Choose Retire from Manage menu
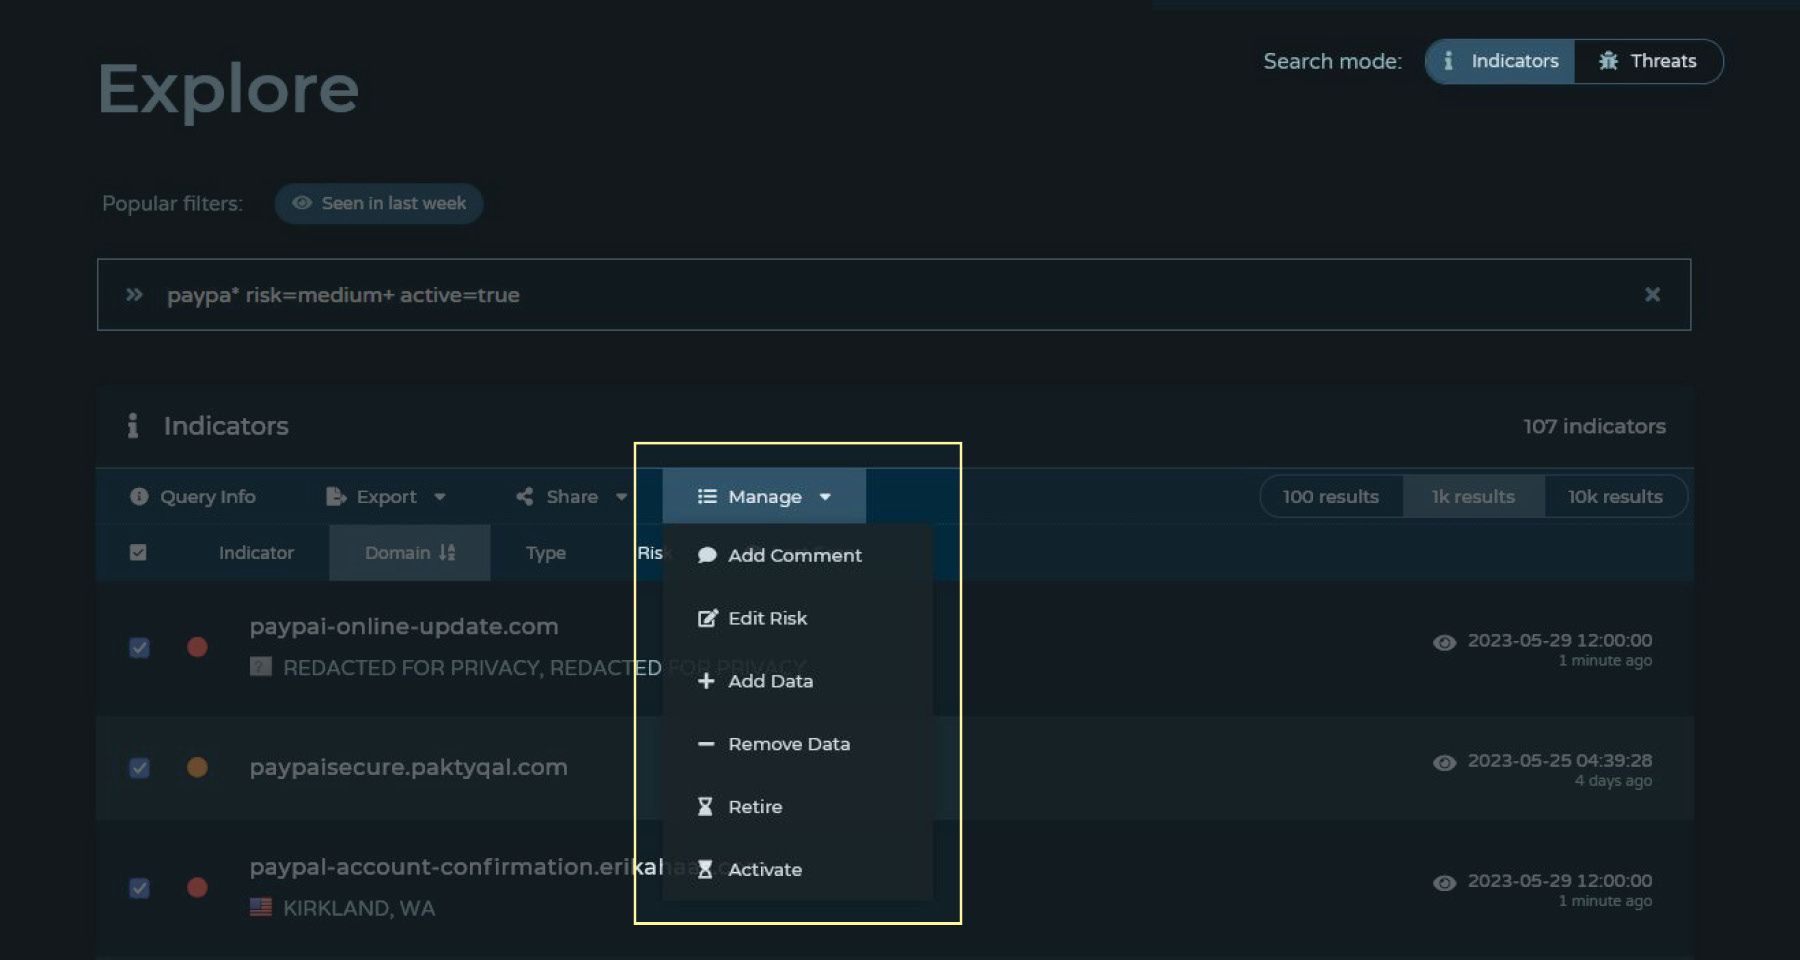 [797, 807]
